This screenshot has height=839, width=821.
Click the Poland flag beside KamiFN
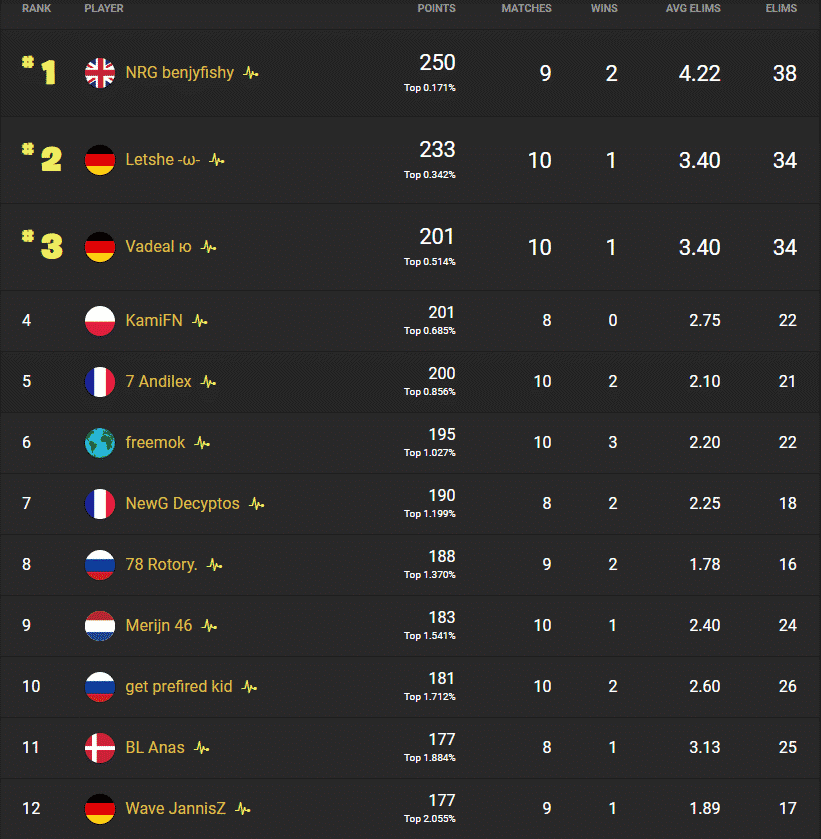click(x=99, y=320)
